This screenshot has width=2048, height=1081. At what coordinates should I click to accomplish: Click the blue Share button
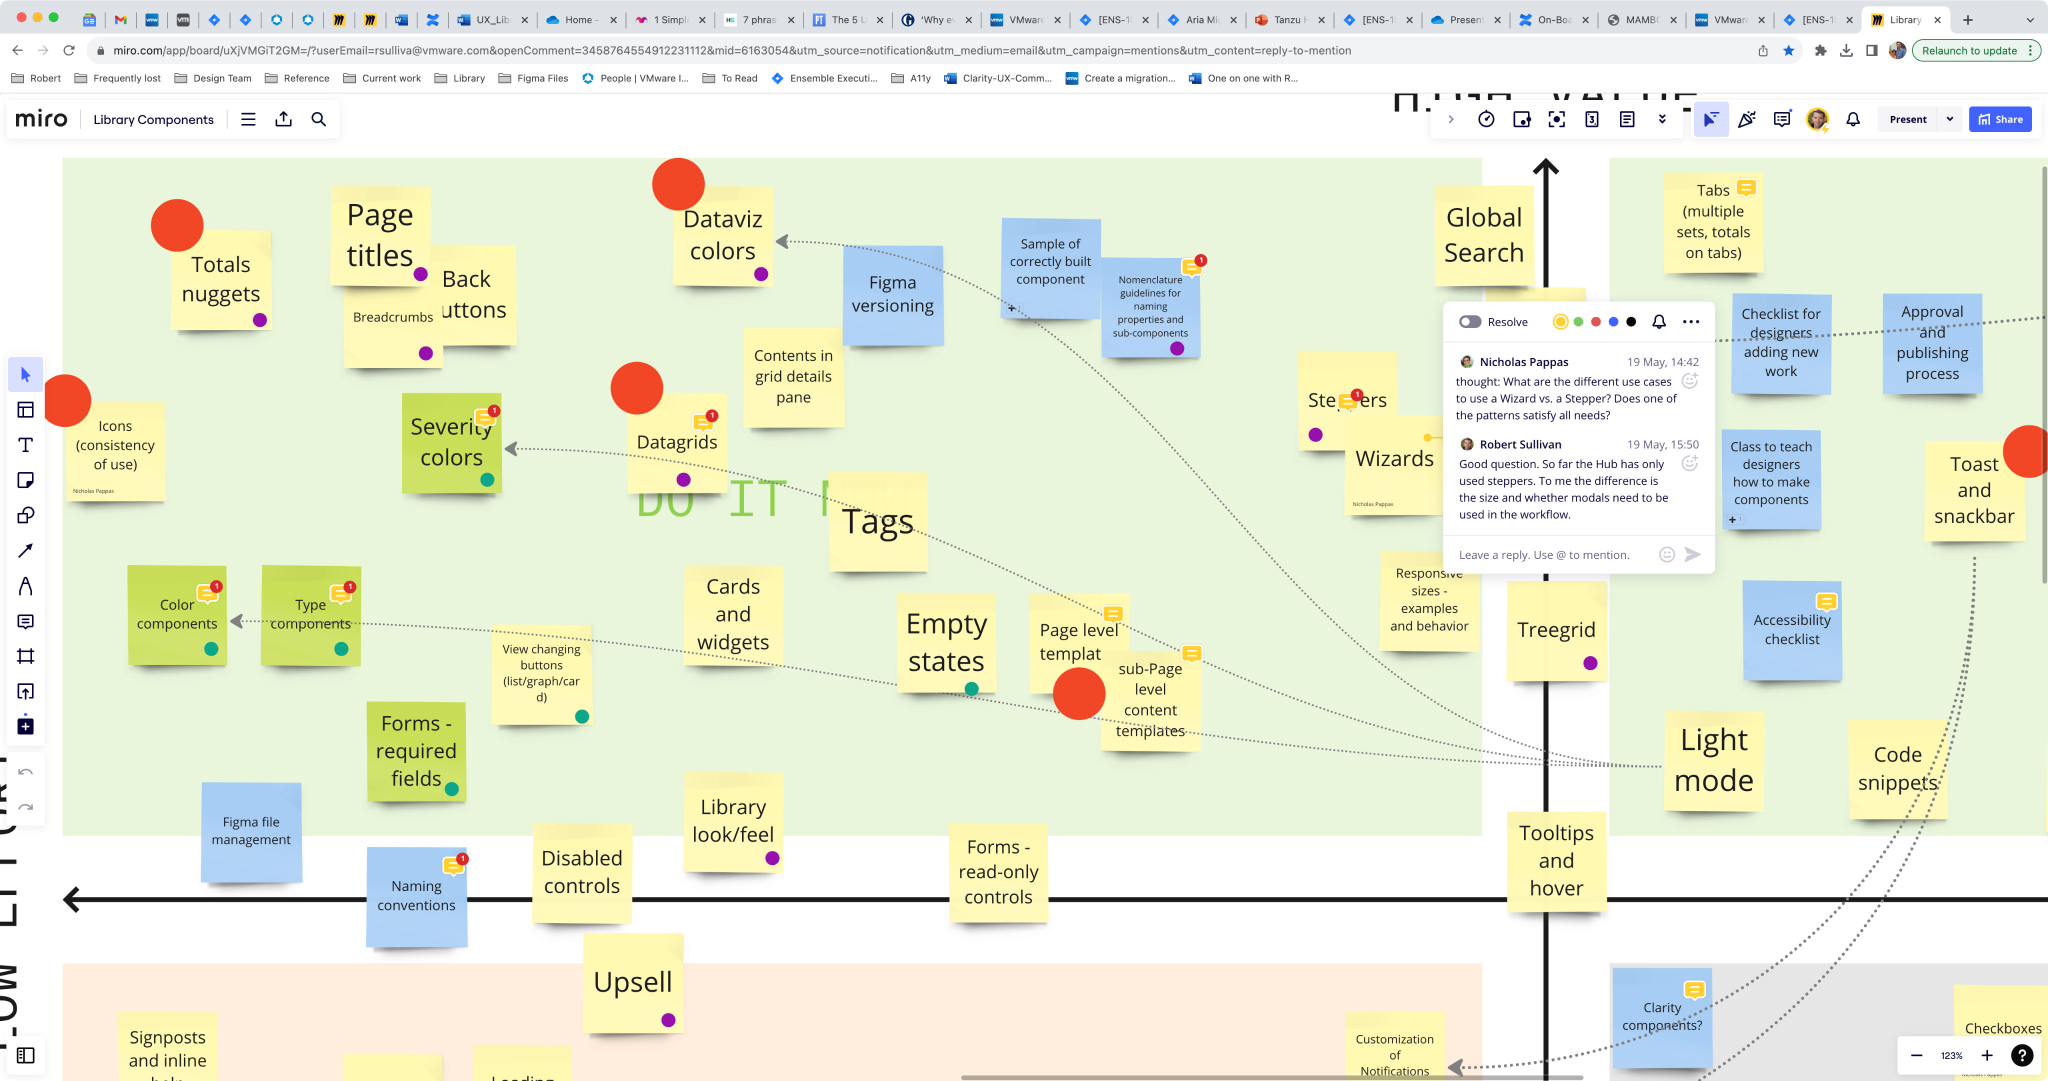2000,119
